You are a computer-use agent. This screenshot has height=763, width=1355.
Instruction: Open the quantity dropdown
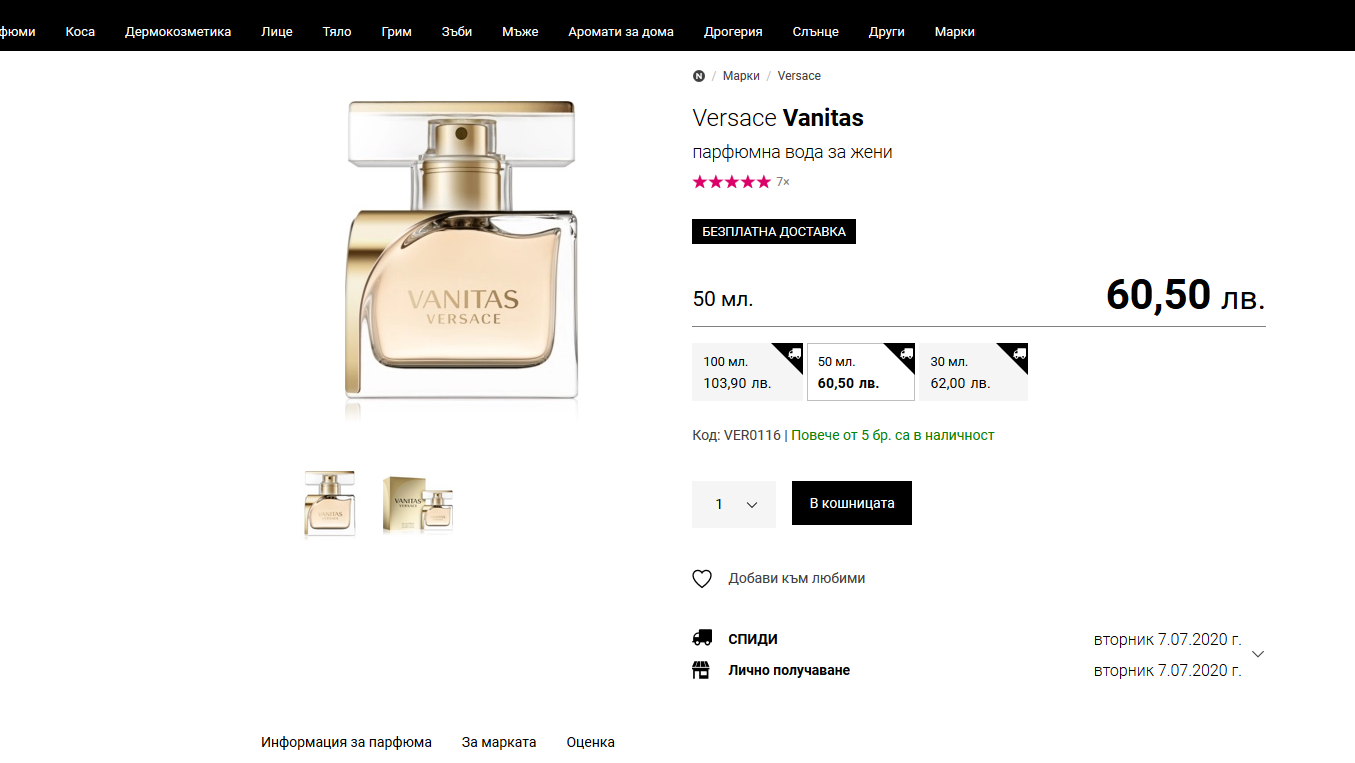coord(734,504)
